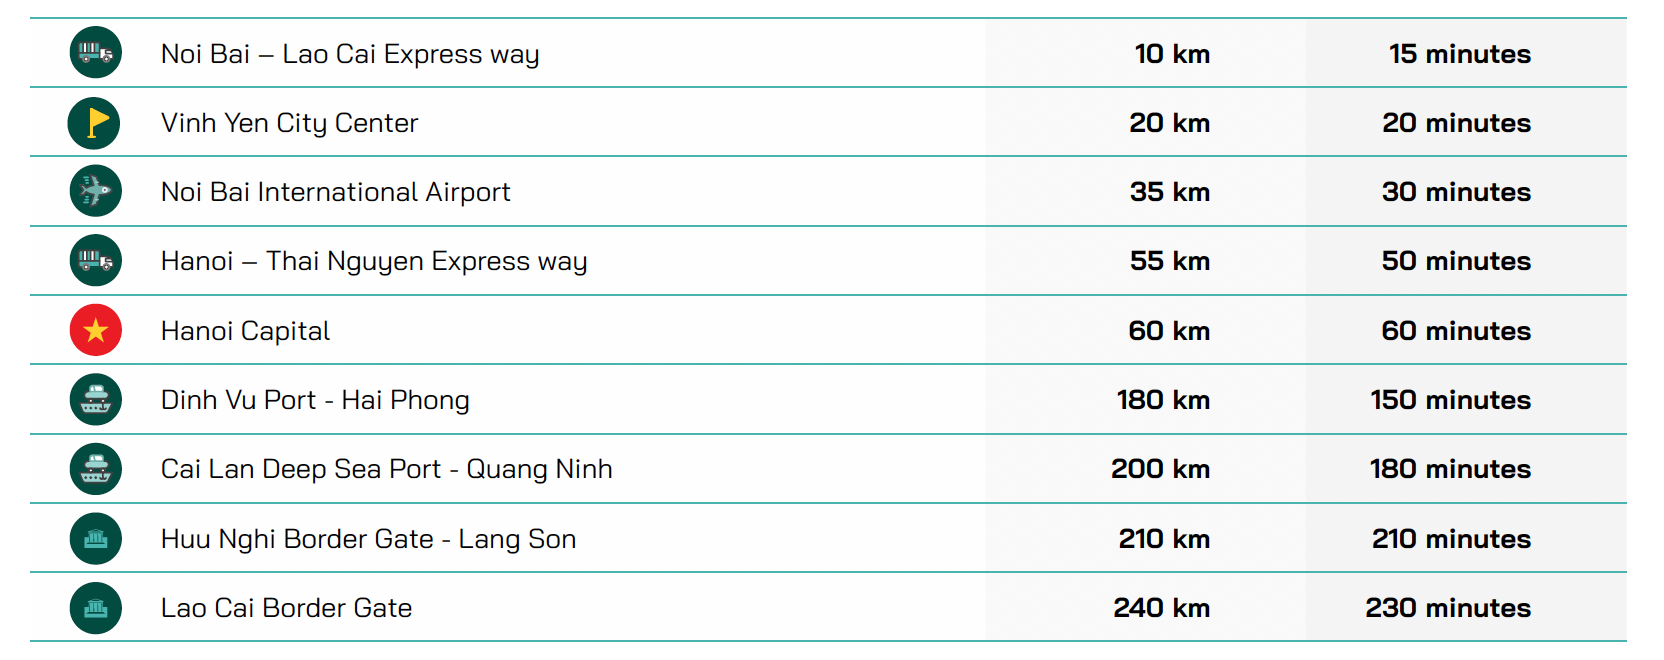Select the ship icon for Dinh Vu Port
The width and height of the screenshot is (1664, 660).
[x=95, y=400]
